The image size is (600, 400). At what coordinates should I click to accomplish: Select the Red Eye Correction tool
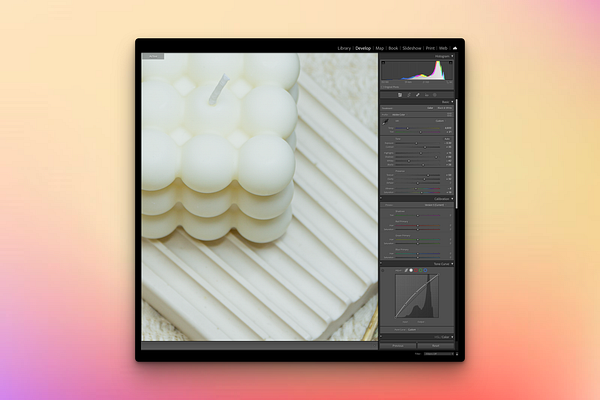(x=427, y=95)
